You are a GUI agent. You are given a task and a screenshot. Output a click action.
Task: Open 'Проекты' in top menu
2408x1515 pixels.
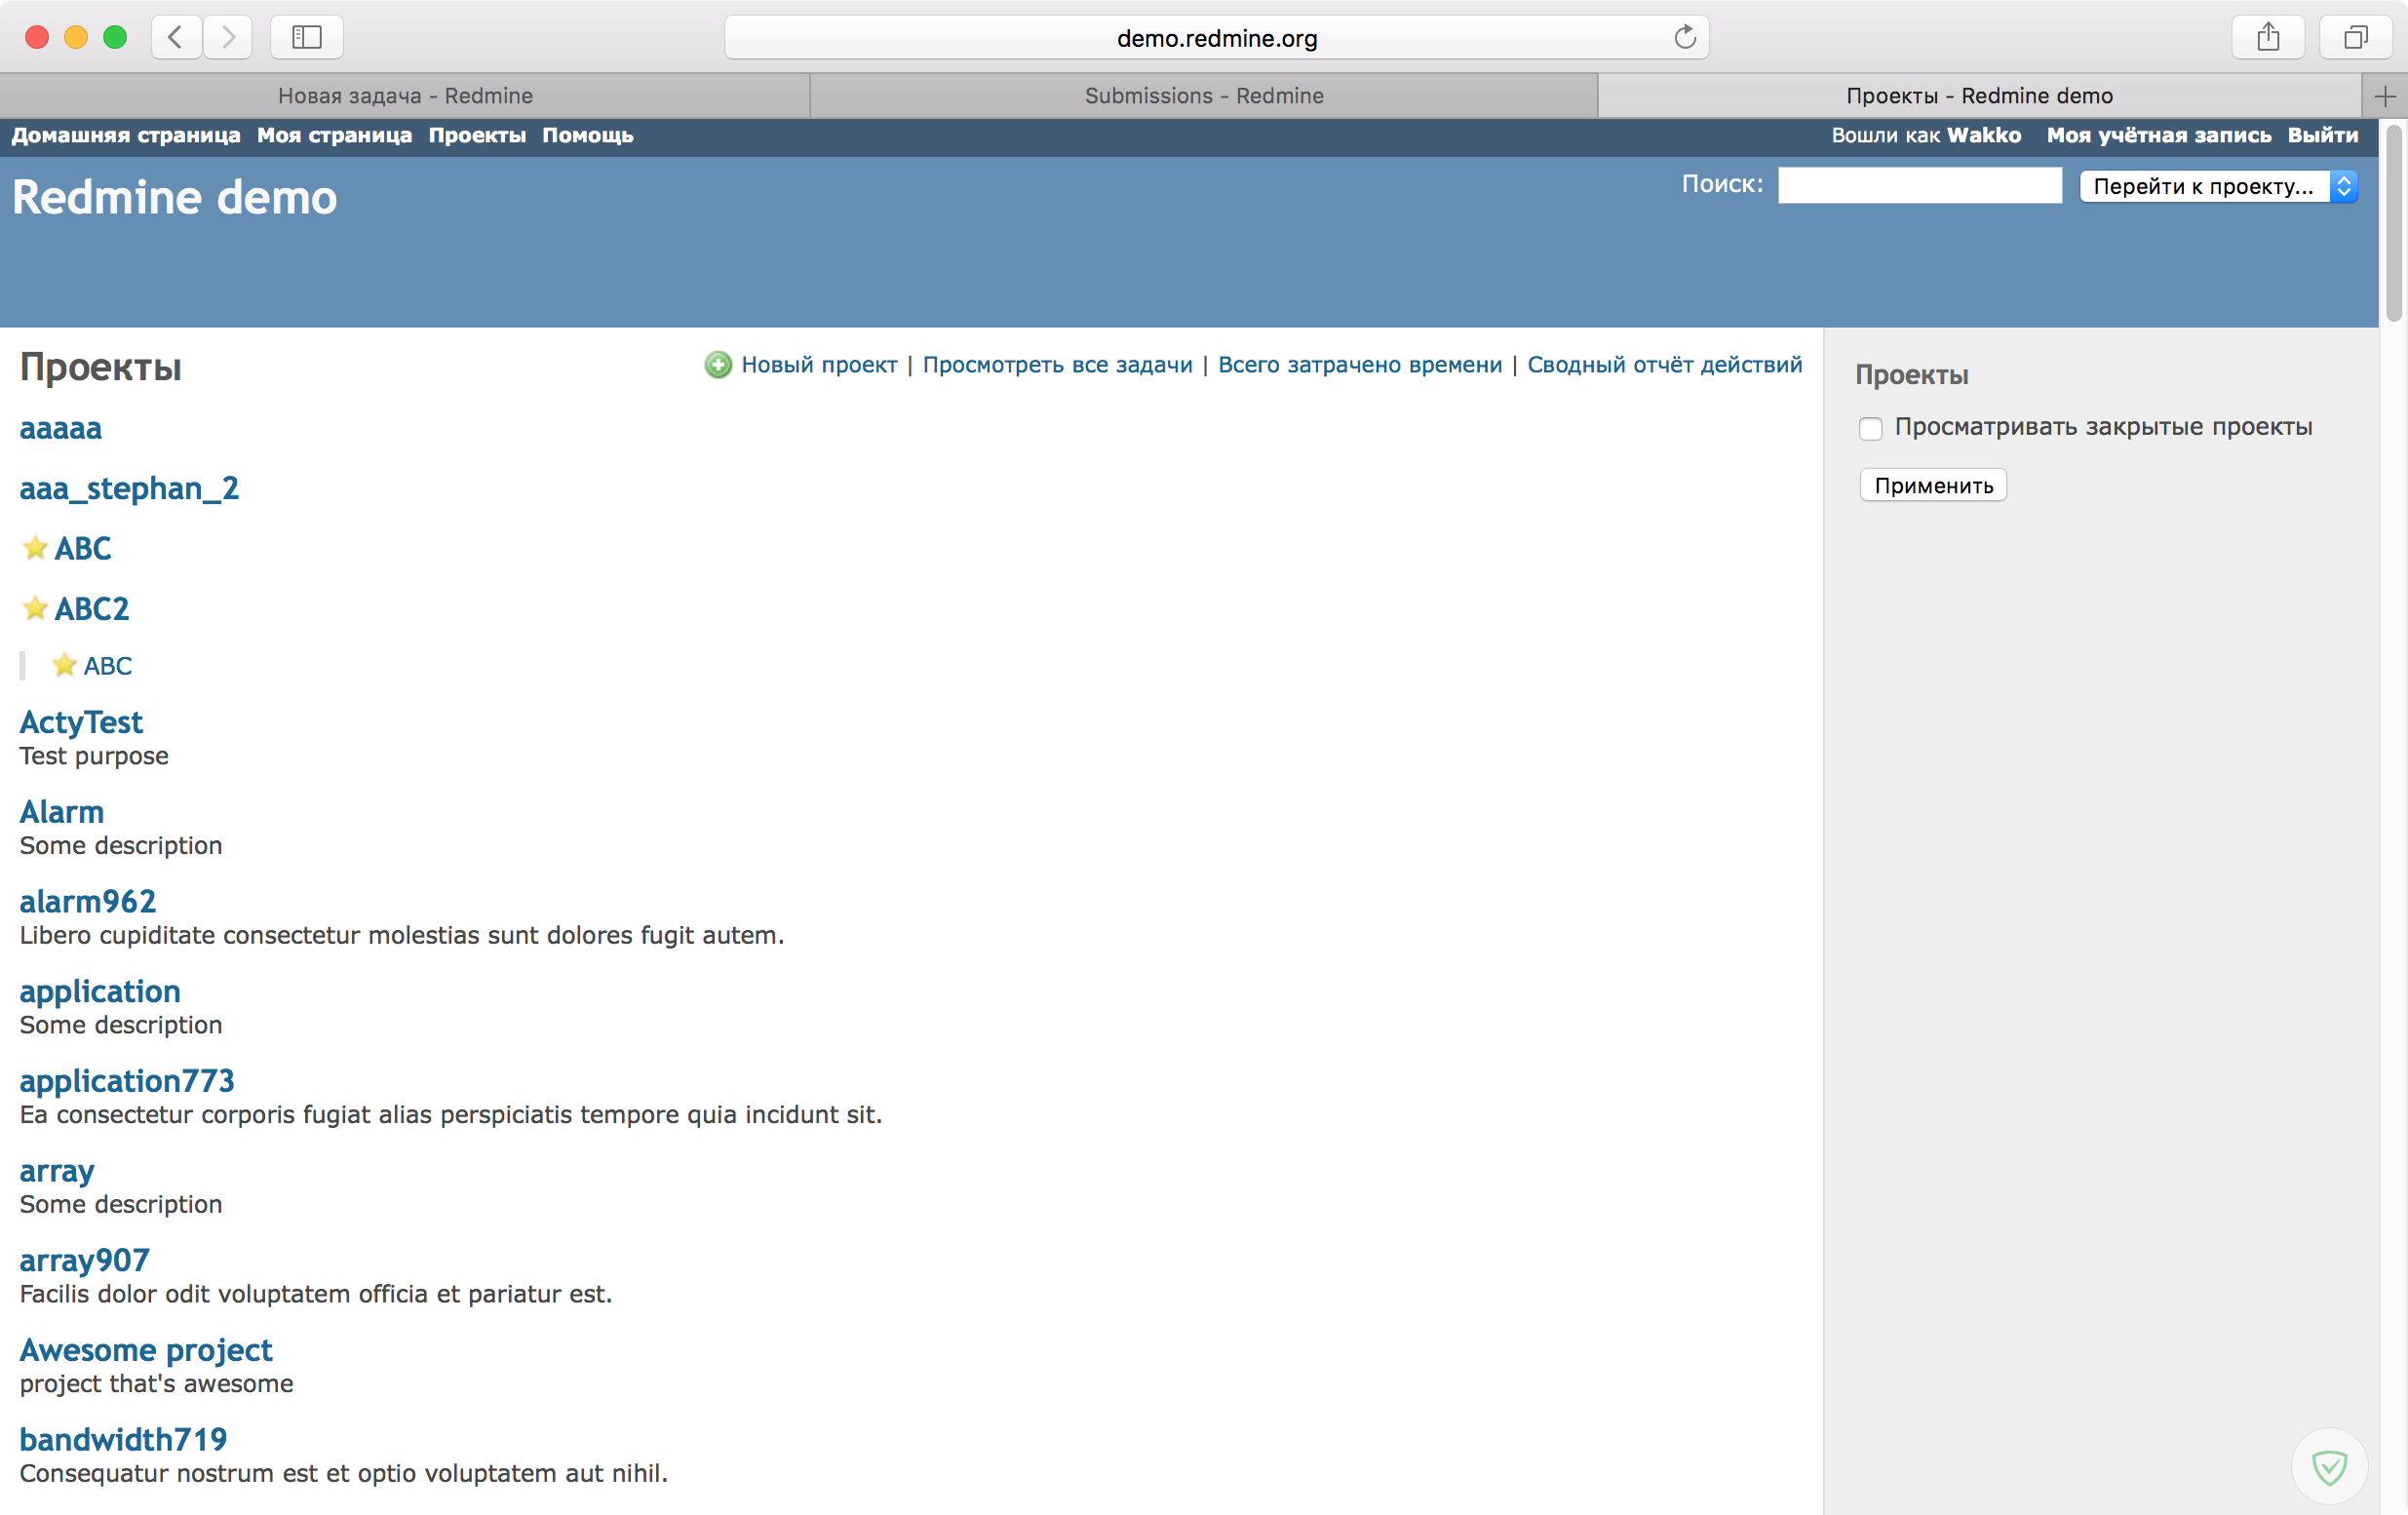[x=477, y=135]
